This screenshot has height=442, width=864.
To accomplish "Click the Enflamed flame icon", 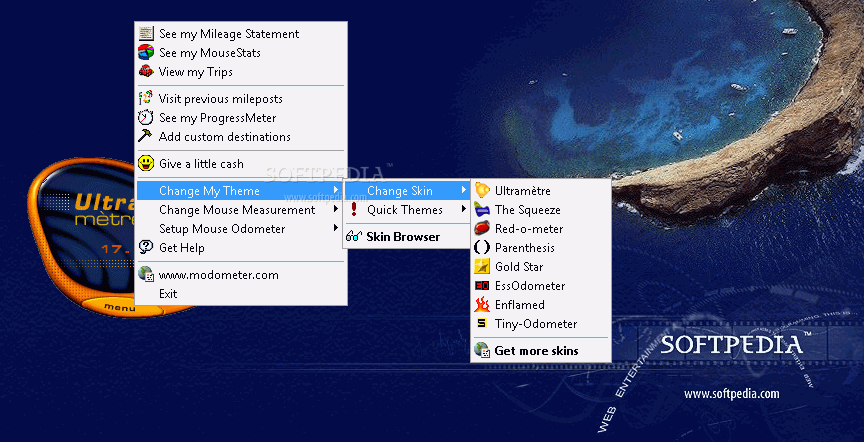I will click(482, 304).
